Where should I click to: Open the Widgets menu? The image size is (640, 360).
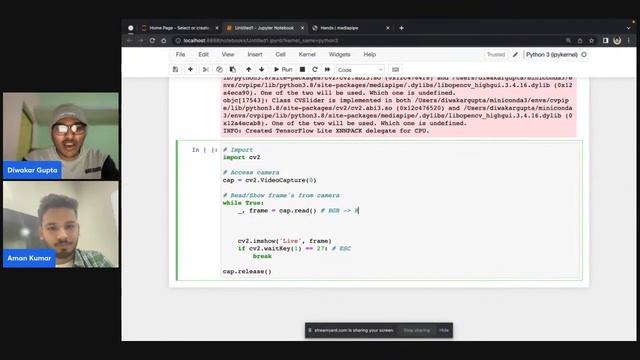click(340, 54)
